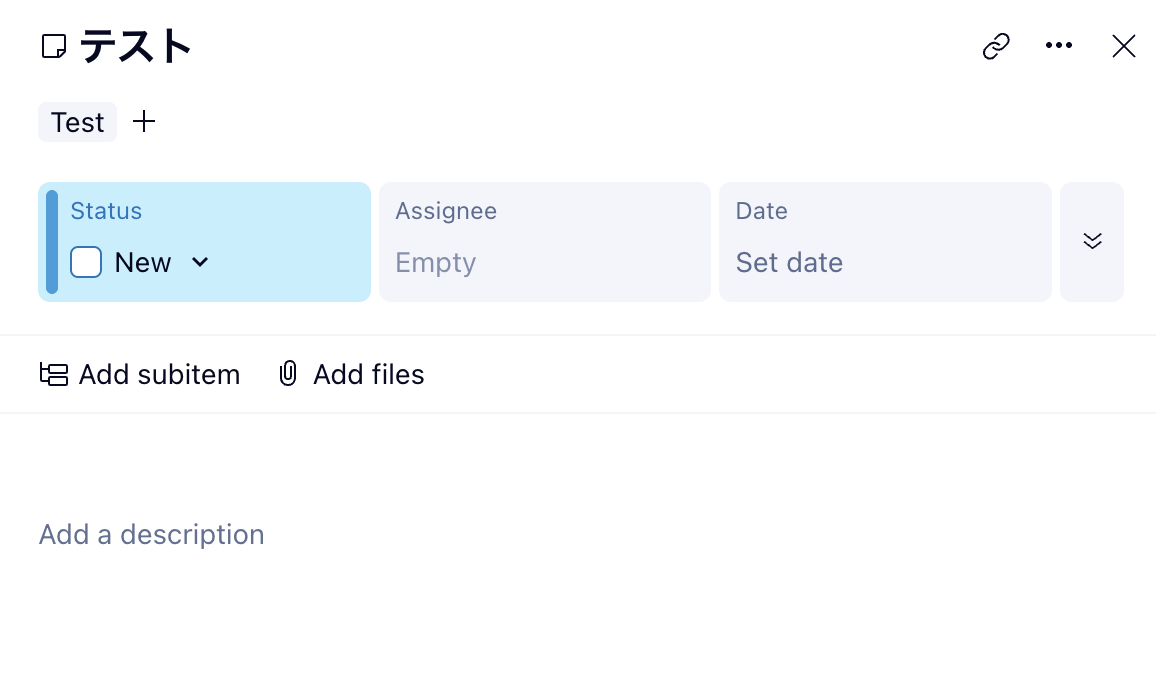This screenshot has height=674, width=1156.
Task: Click the New status value text
Action: click(143, 262)
